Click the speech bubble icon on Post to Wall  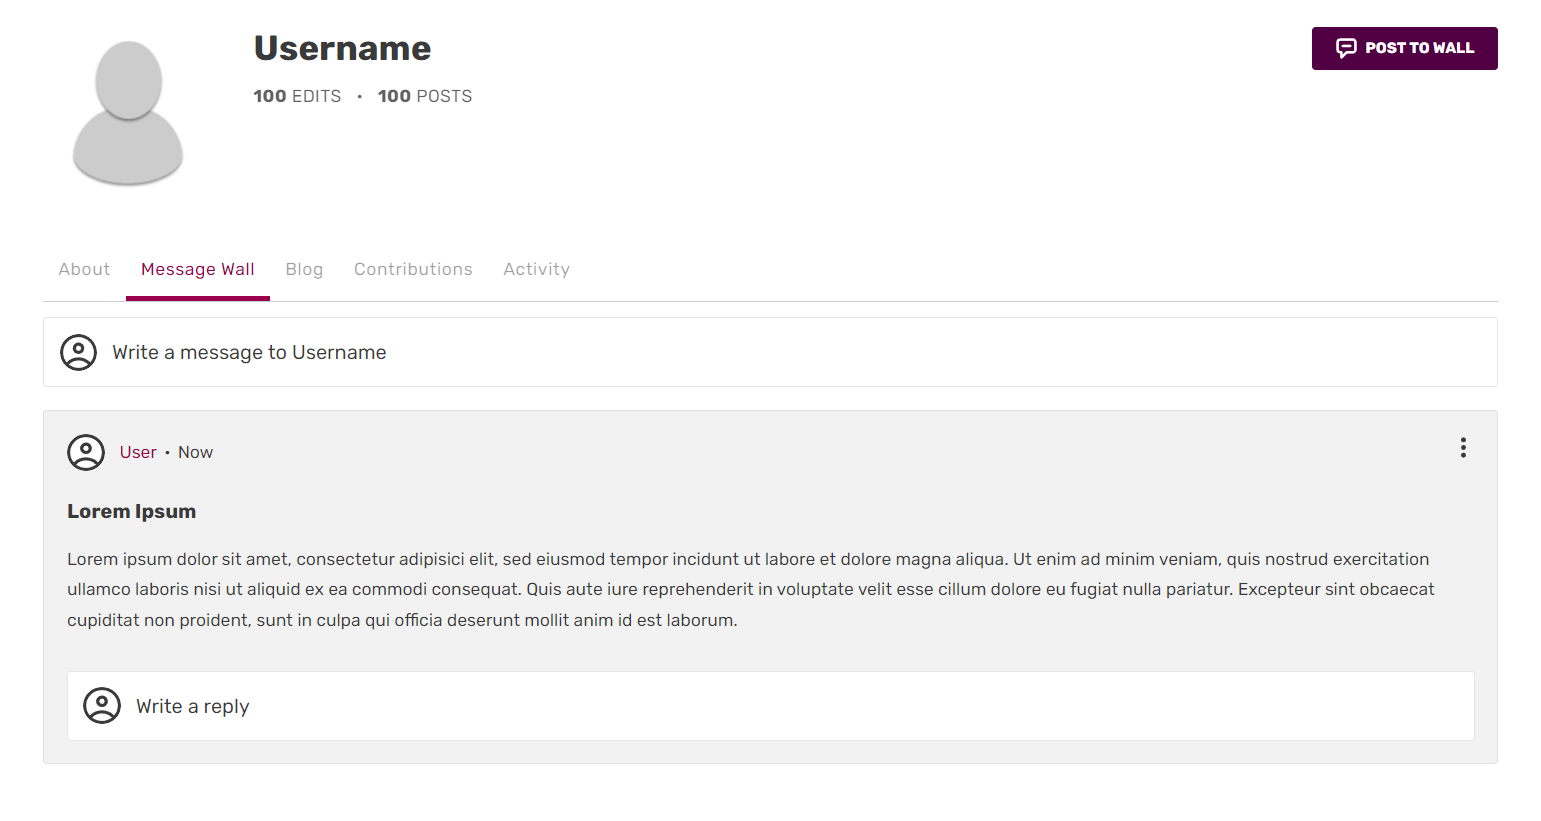(1346, 48)
